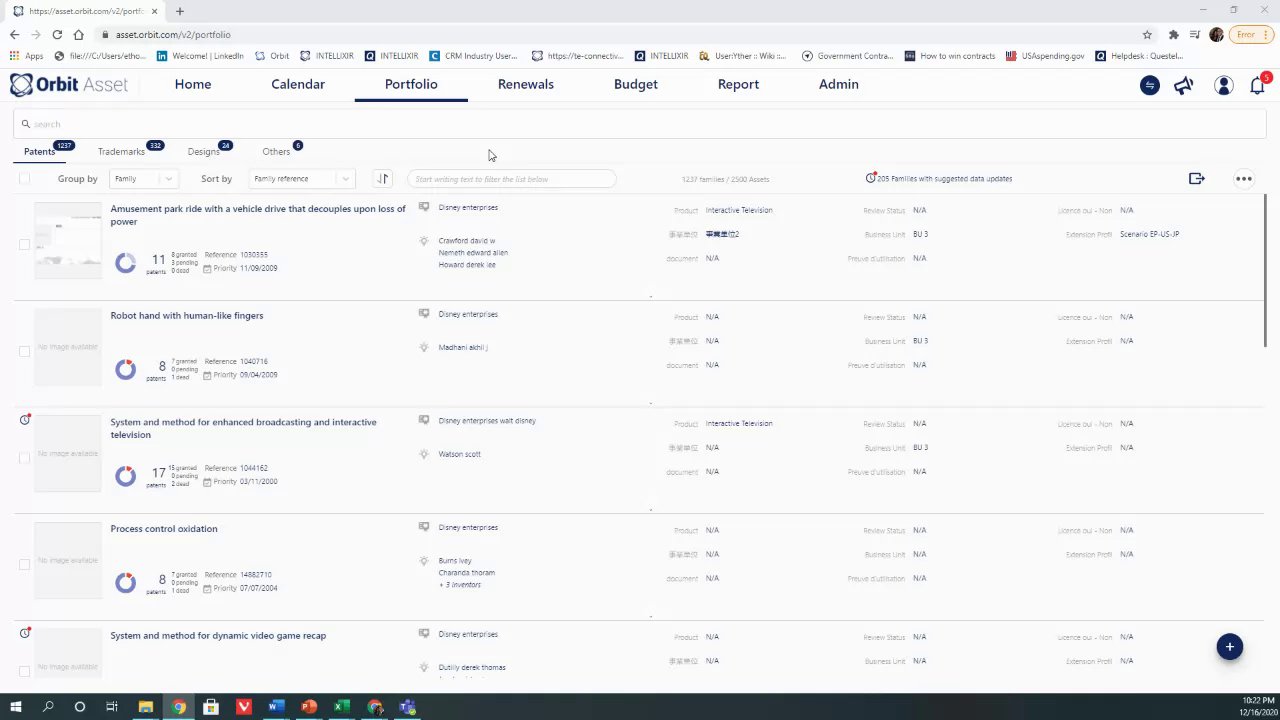Open Chrome extensions puzzle icon
Image resolution: width=1280 pixels, height=720 pixels.
(1173, 34)
